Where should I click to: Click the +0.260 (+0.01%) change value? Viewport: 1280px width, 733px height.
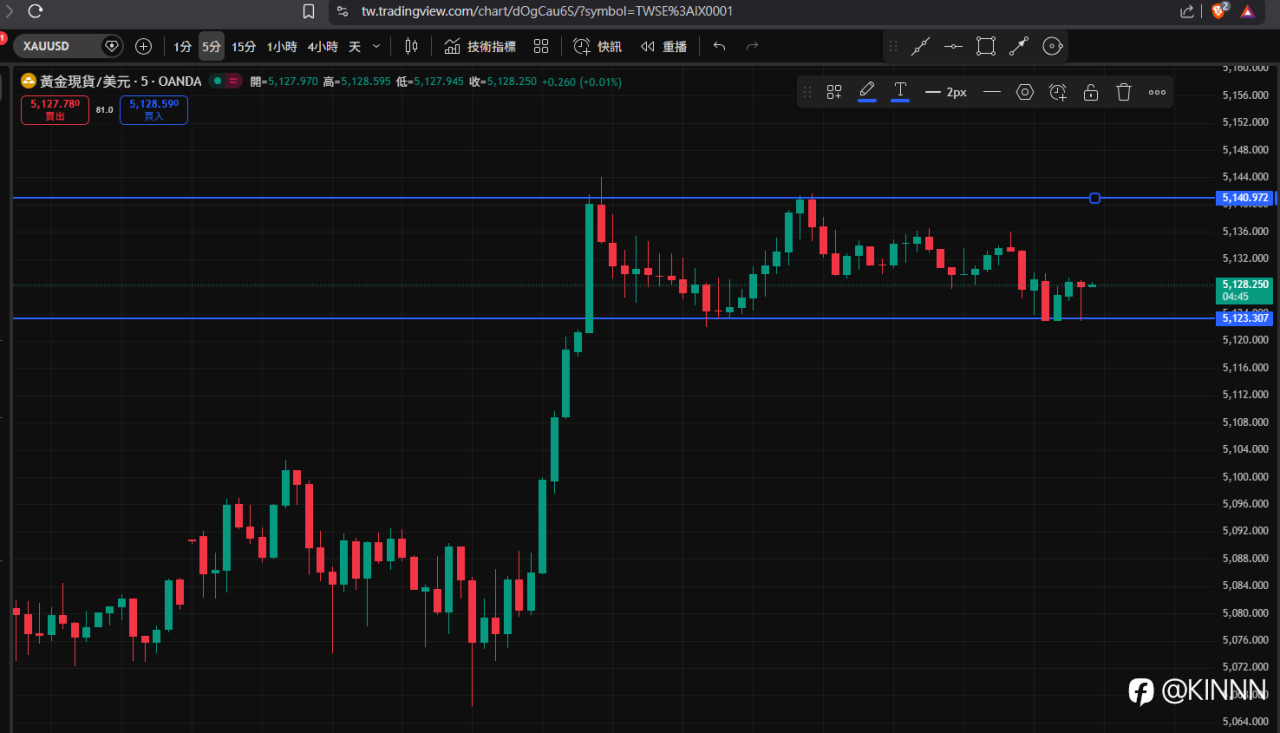(582, 81)
